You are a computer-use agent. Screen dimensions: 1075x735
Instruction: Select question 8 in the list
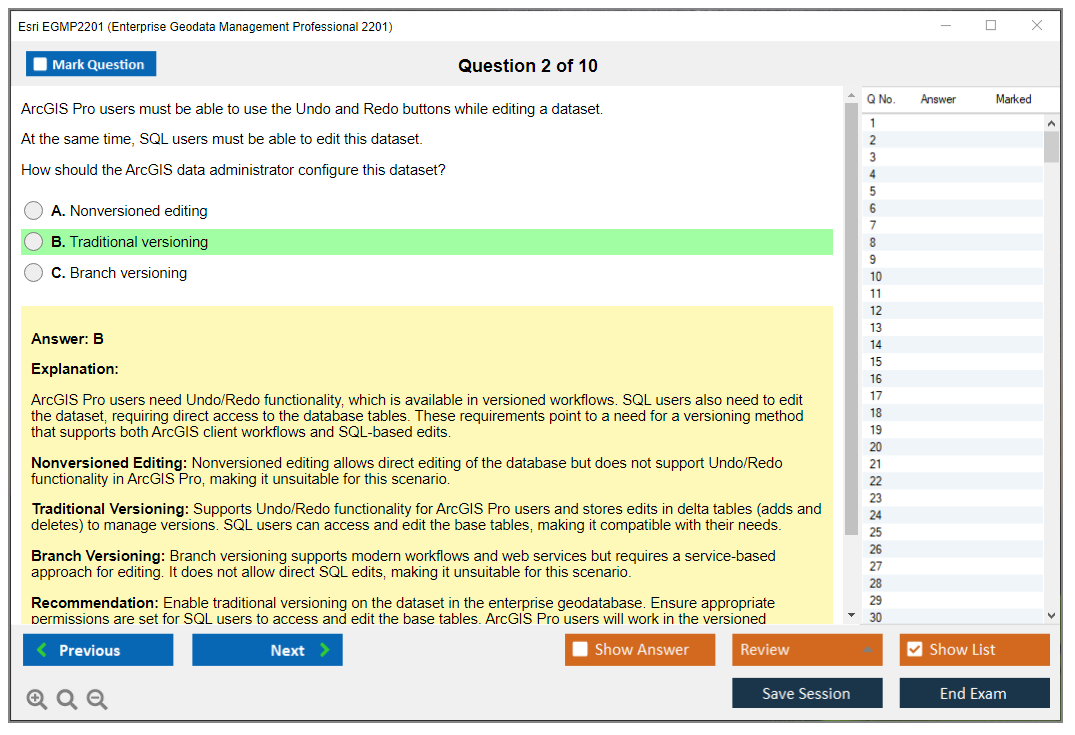pyautogui.click(x=953, y=242)
